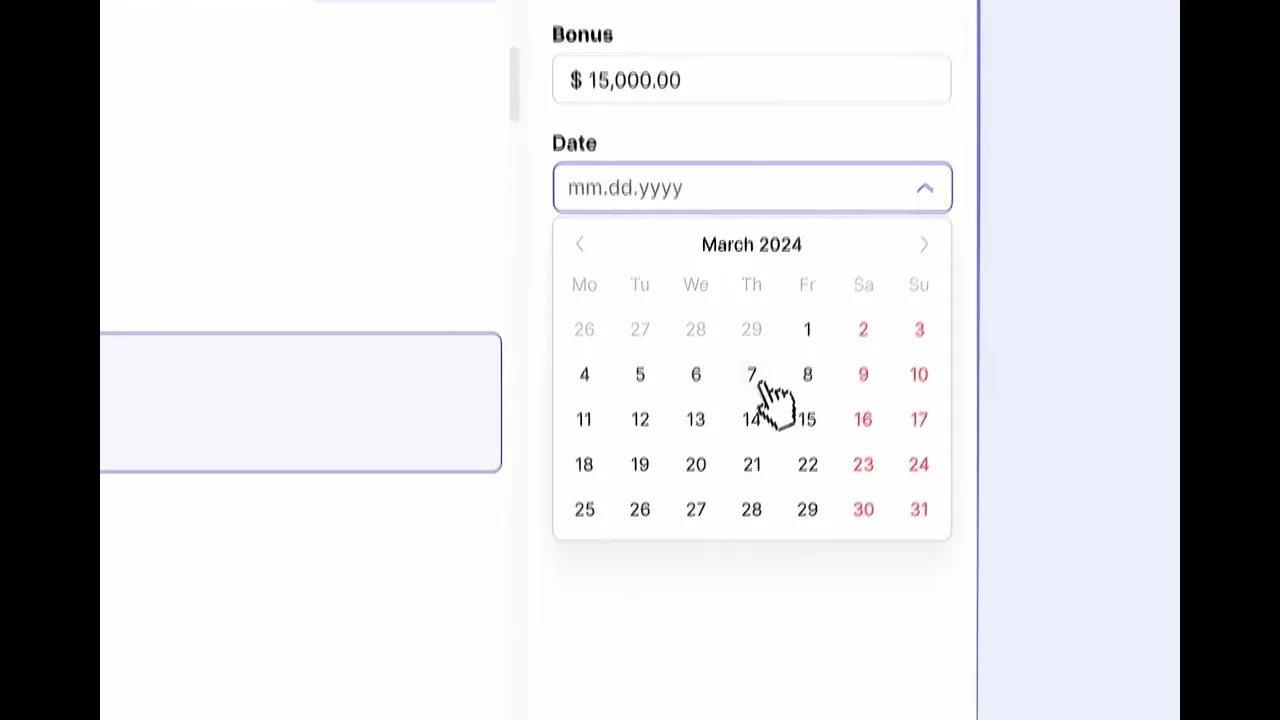Collapse the Date picker chevron

coord(925,188)
